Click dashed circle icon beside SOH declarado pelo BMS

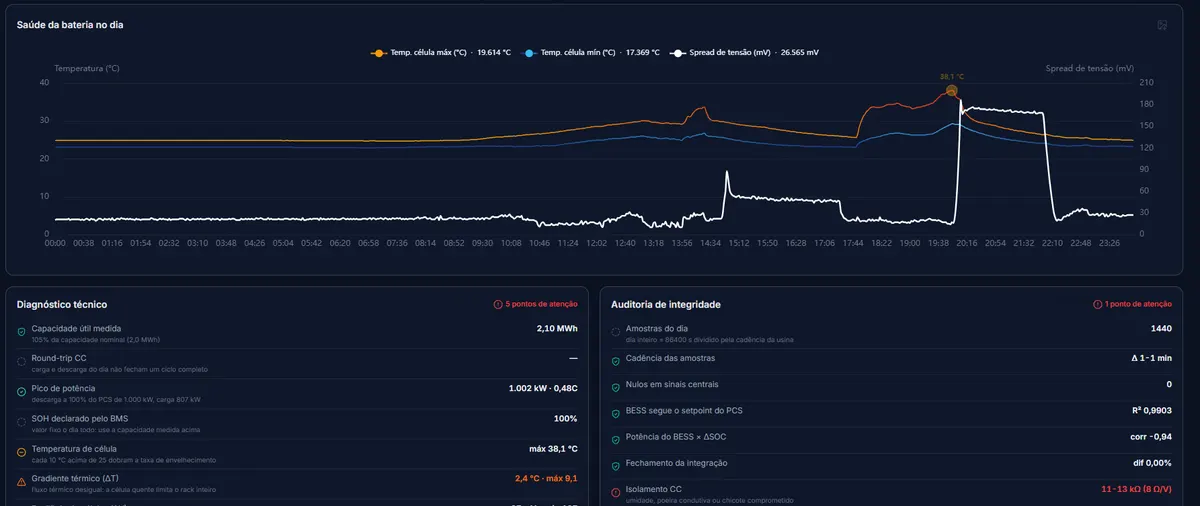point(22,422)
